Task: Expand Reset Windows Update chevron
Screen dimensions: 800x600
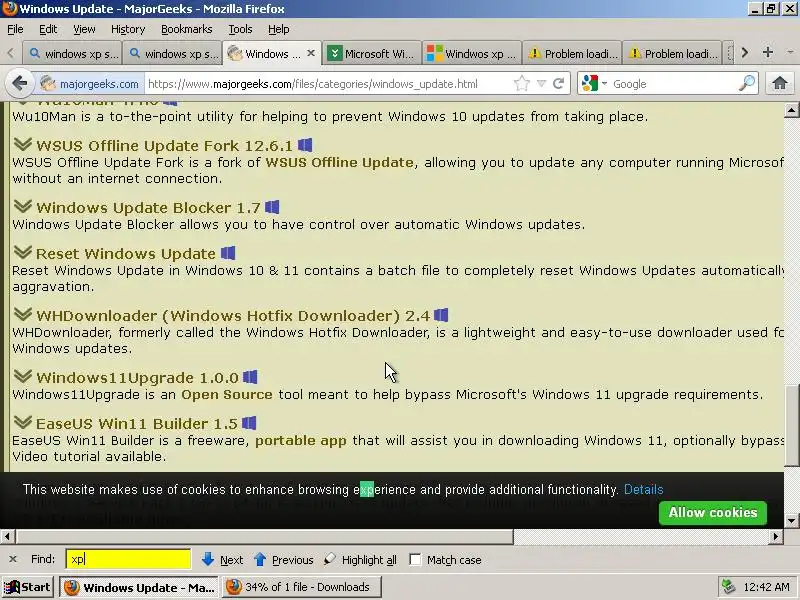Action: (22, 253)
